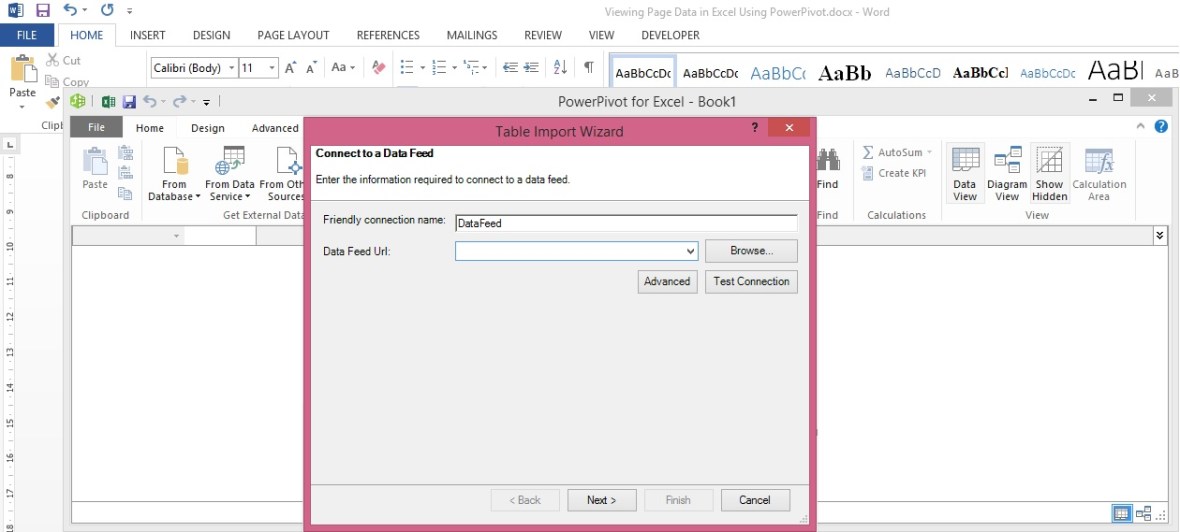Select bold AaBb heading style thumbnail
The width and height of the screenshot is (1180, 532).
click(845, 73)
